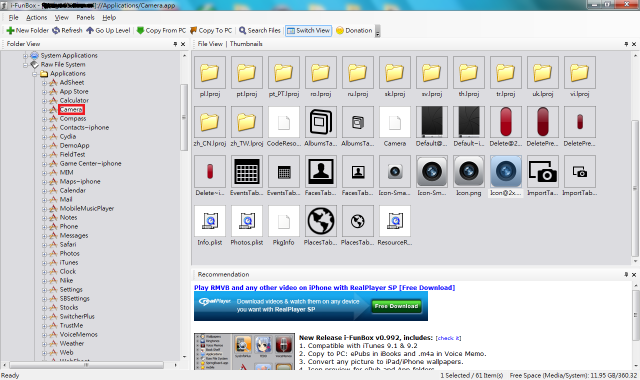Select the Photos.plist file icon
The height and width of the screenshot is (380, 640).
point(247,221)
